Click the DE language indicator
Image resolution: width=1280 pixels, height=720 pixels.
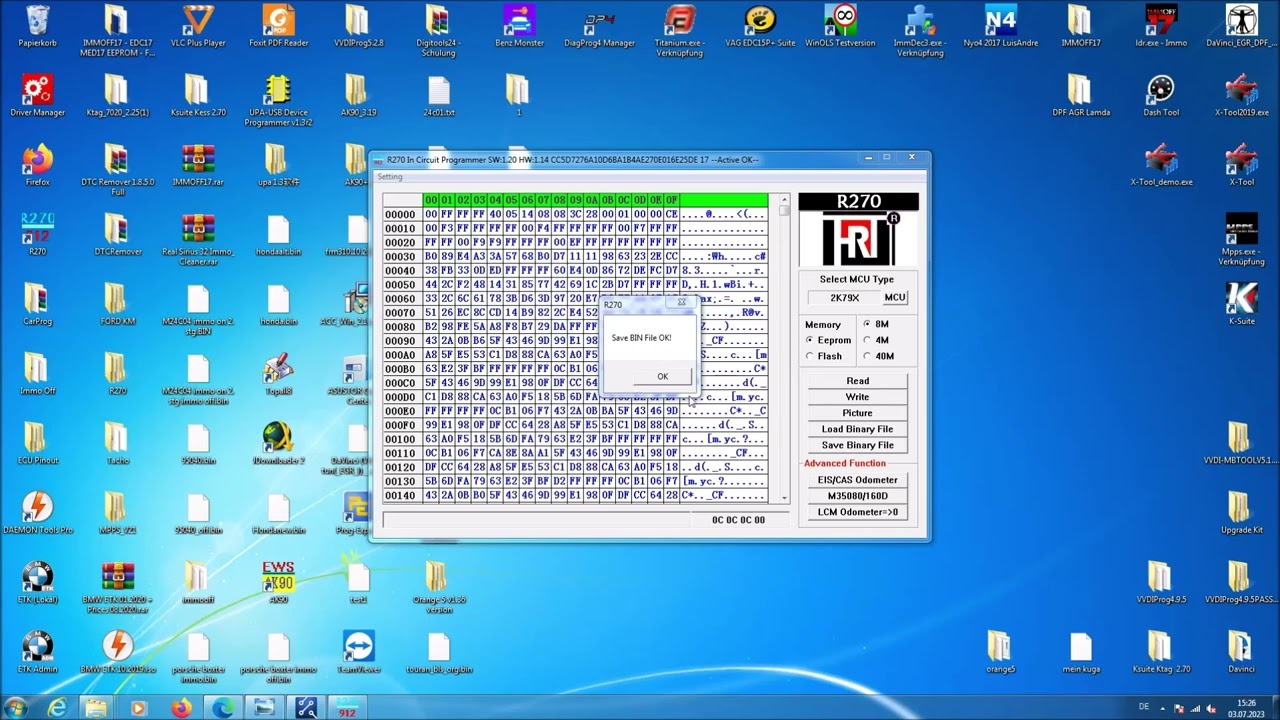click(1143, 707)
